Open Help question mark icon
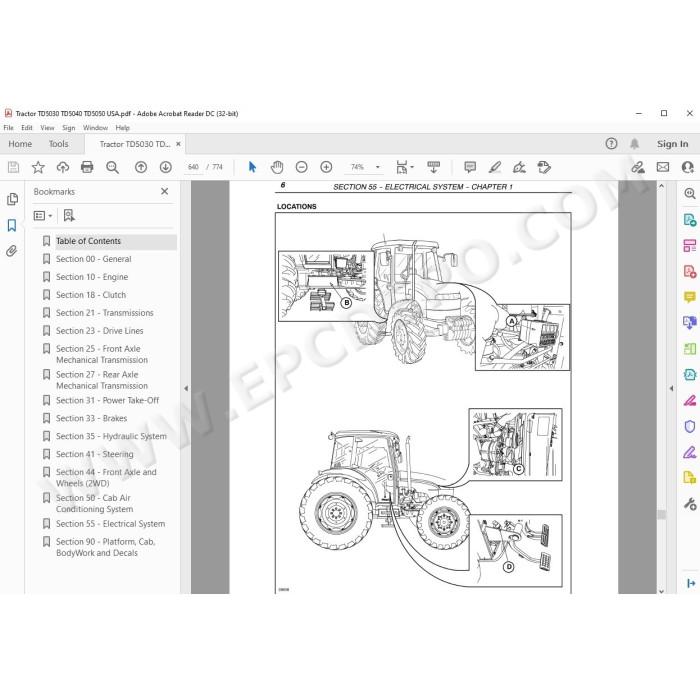 pyautogui.click(x=611, y=144)
